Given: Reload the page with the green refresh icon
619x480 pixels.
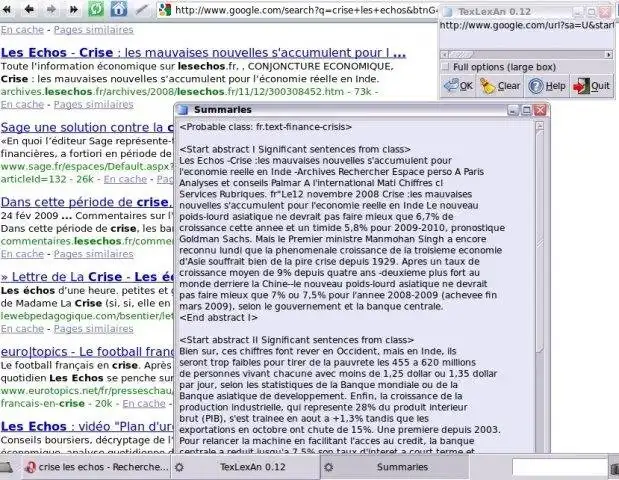Looking at the screenshot, I should tap(96, 9).
